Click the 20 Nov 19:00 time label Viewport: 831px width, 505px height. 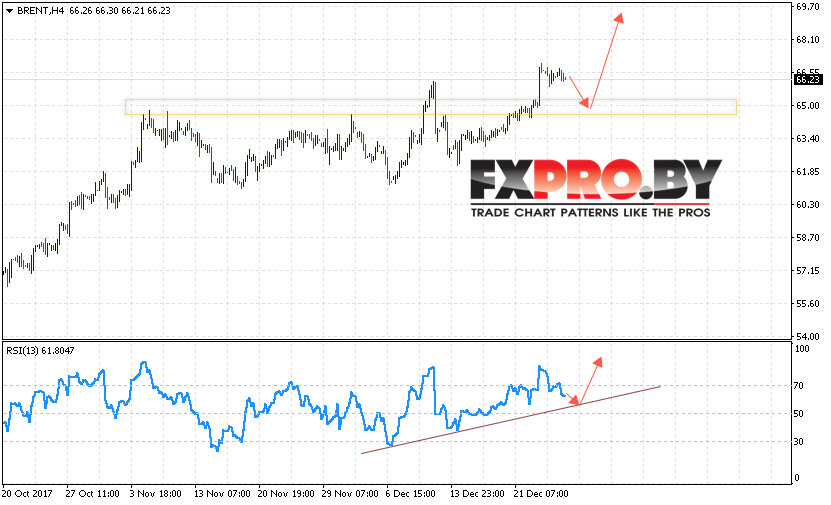point(286,494)
